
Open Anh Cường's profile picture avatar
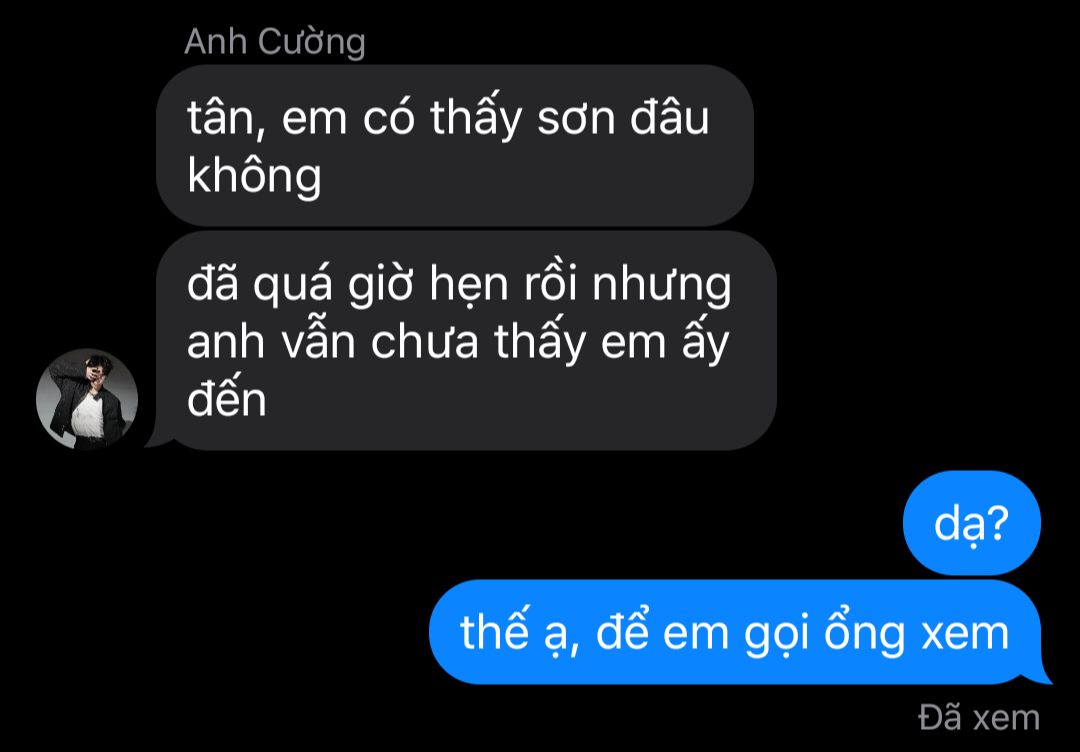87,399
